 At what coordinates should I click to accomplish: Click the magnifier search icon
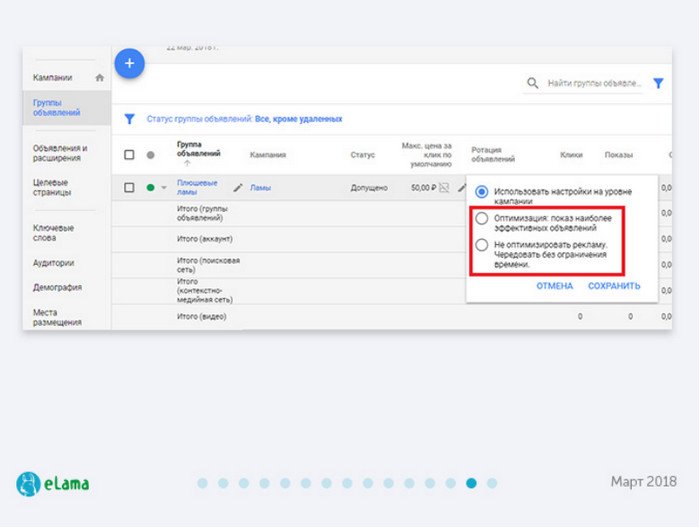coord(532,84)
